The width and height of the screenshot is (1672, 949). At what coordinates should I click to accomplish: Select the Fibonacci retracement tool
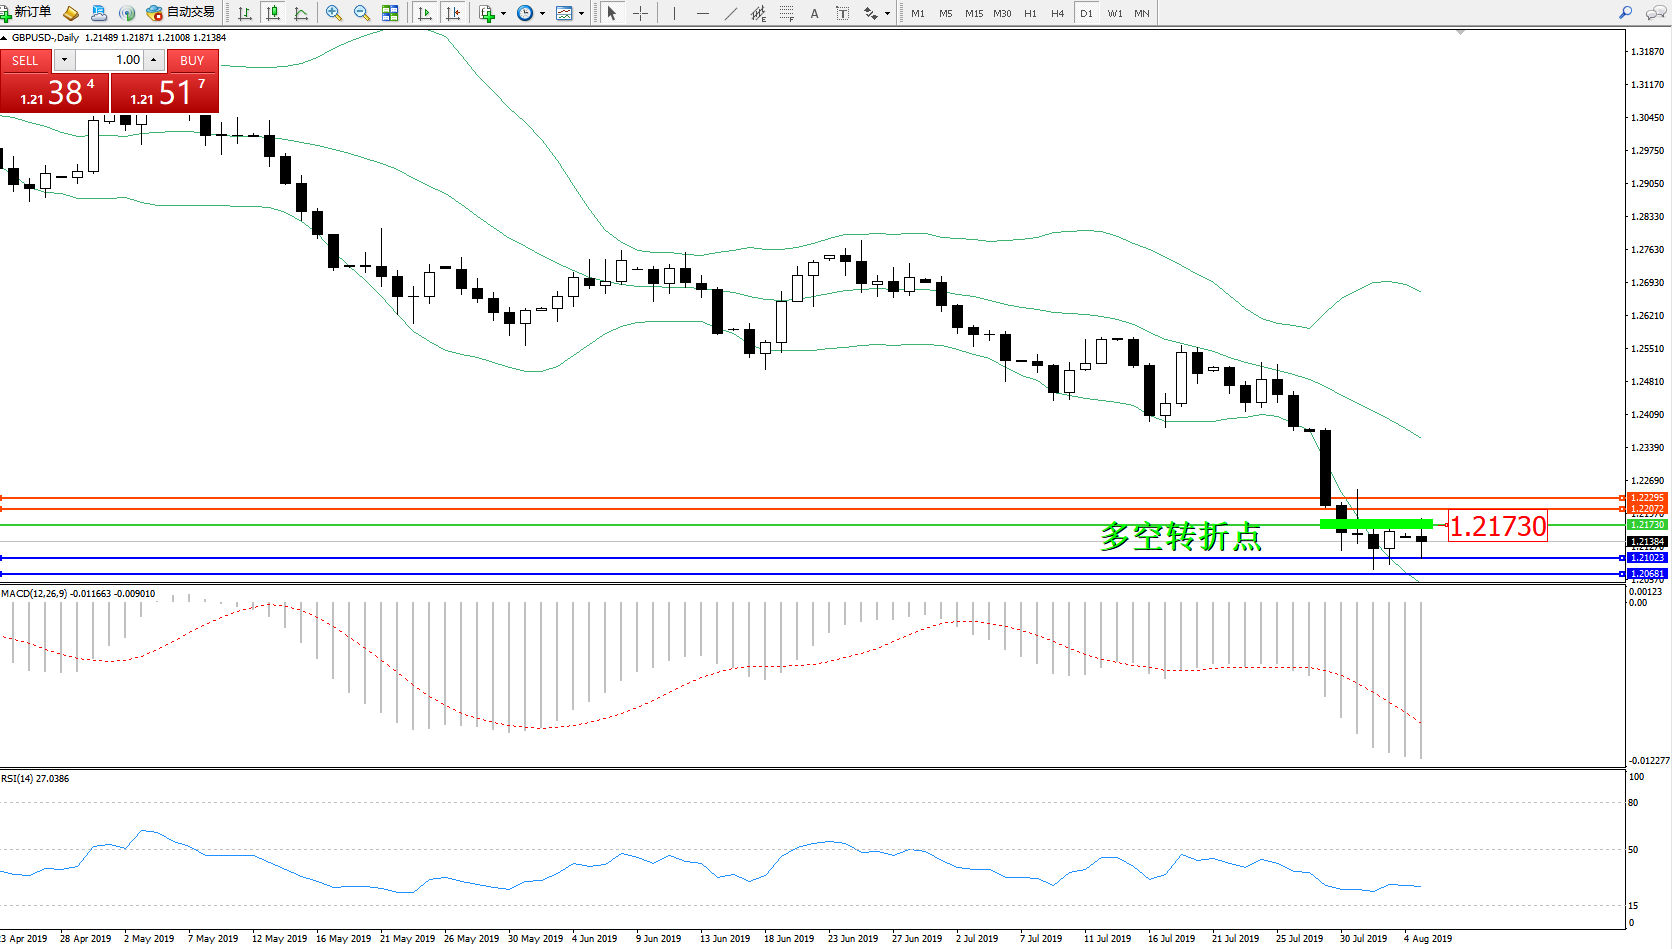(x=787, y=13)
